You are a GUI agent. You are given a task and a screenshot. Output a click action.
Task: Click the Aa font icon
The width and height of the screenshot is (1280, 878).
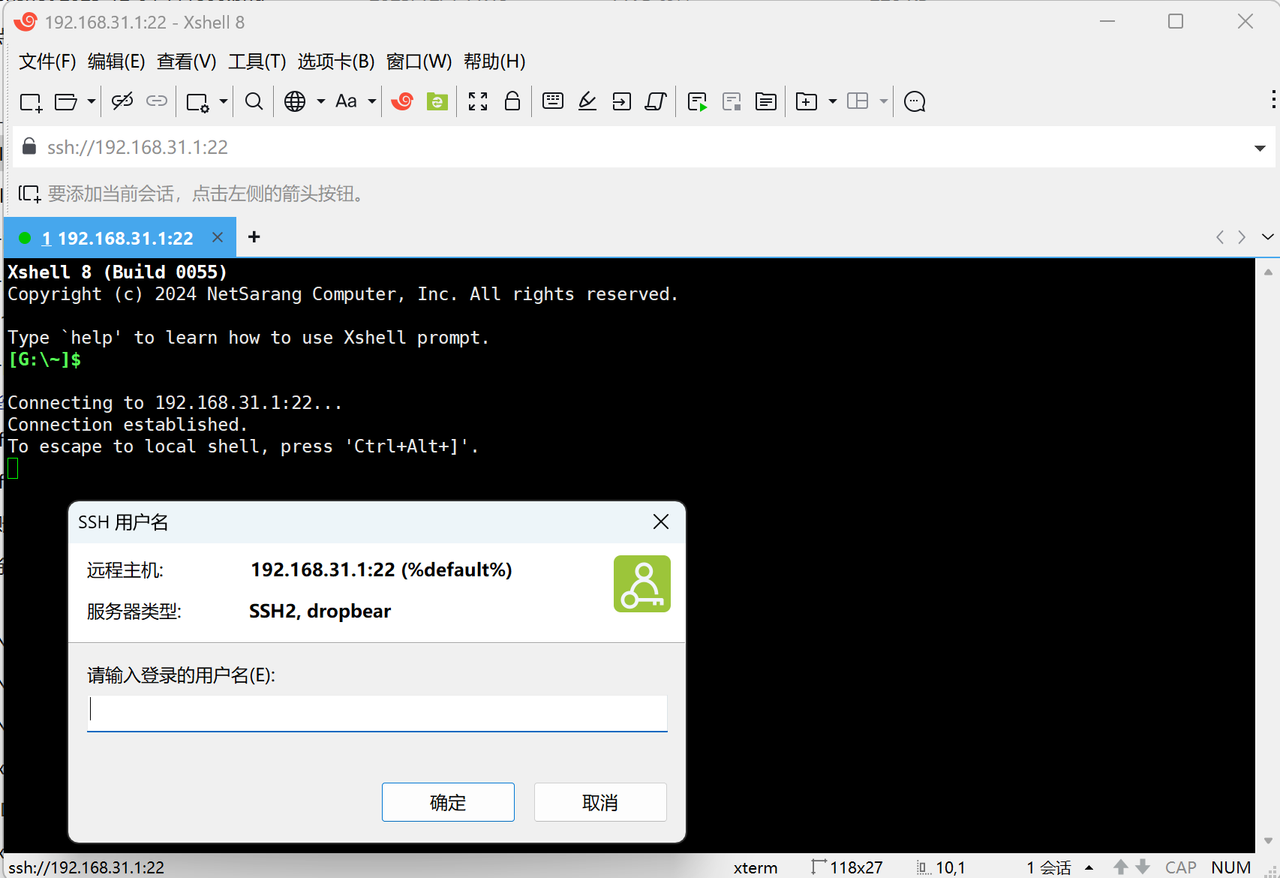coord(346,101)
